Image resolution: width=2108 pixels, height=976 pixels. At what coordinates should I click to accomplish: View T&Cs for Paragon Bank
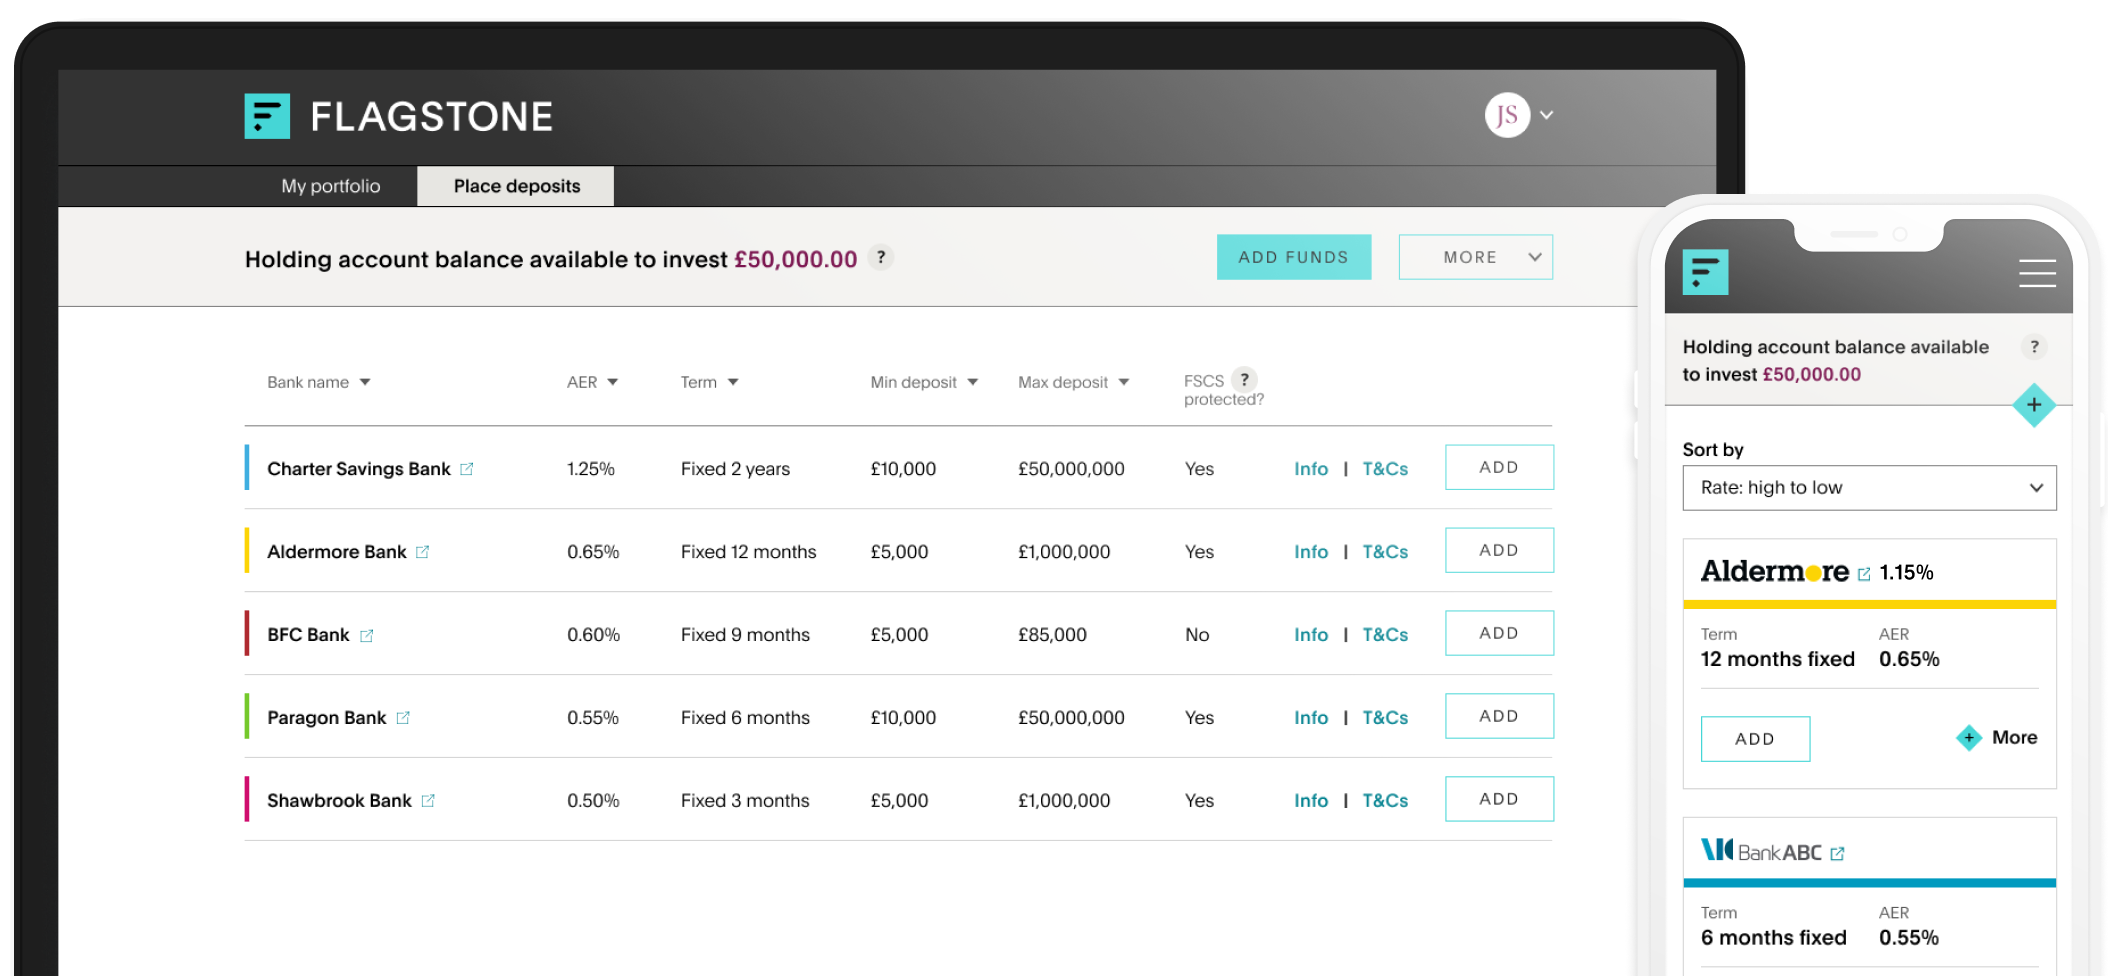(1385, 718)
